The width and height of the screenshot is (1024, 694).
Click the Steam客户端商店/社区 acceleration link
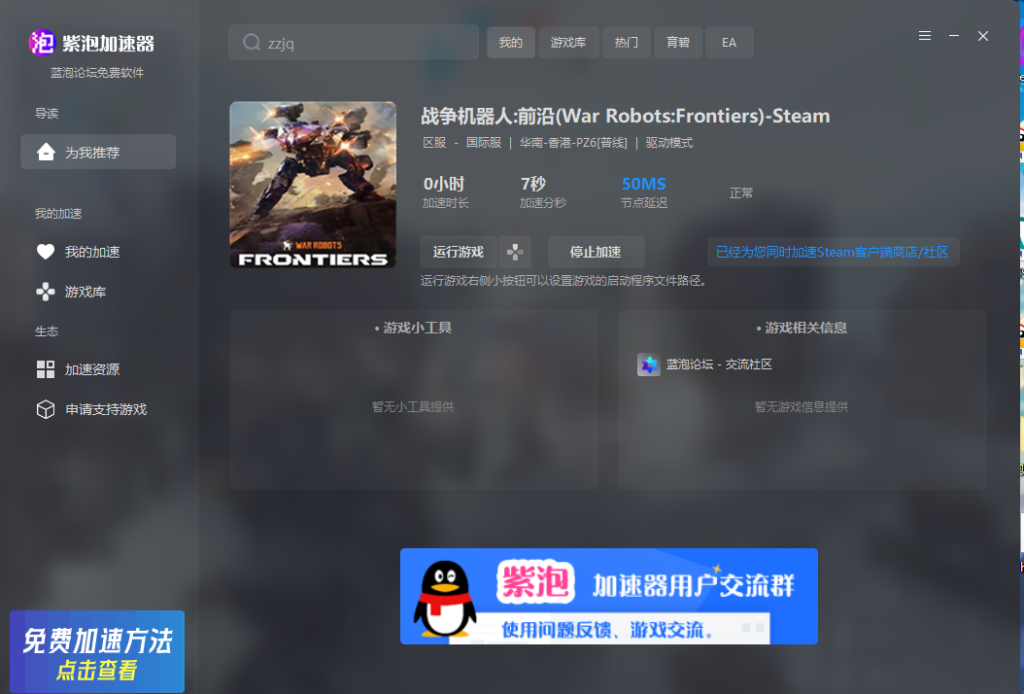coord(833,252)
